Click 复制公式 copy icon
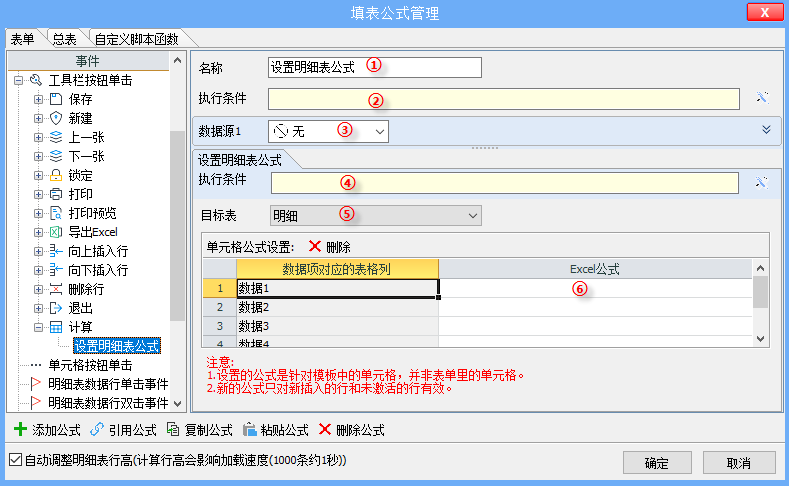This screenshot has width=789, height=486. (173, 429)
